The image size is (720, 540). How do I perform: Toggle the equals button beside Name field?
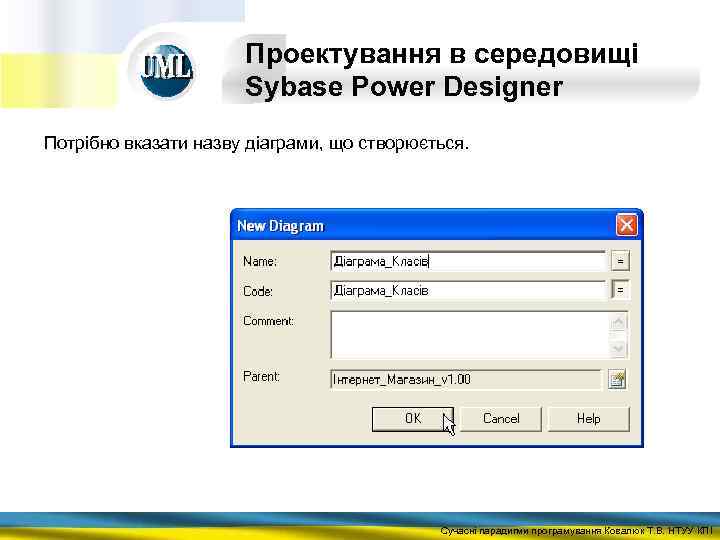(x=620, y=261)
